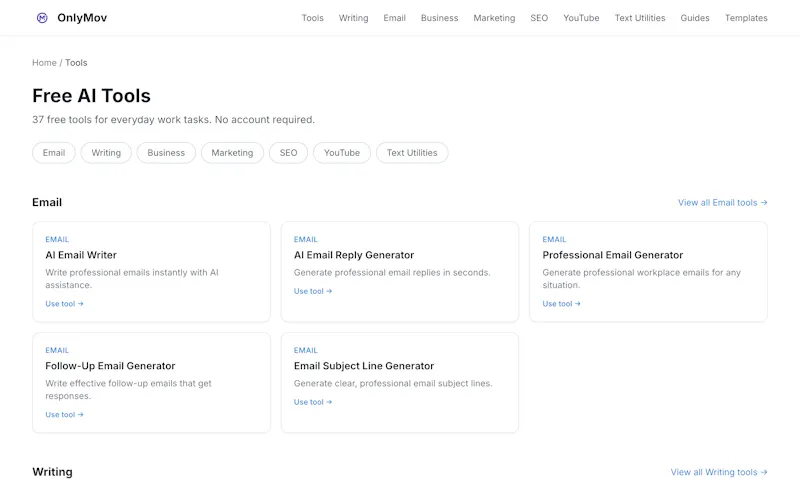Click the Writing section heading
Screen dimensions: 800x479
[53, 472]
